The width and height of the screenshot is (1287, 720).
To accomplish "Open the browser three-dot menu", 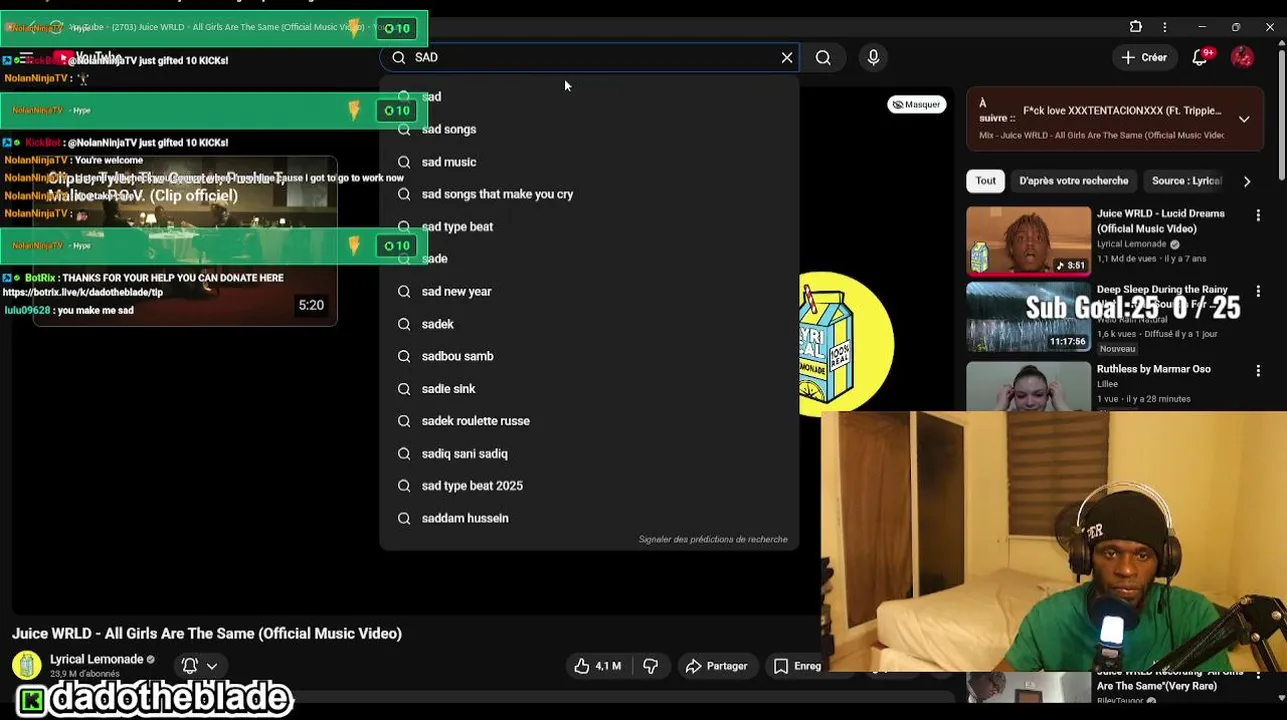I will [x=1165, y=27].
